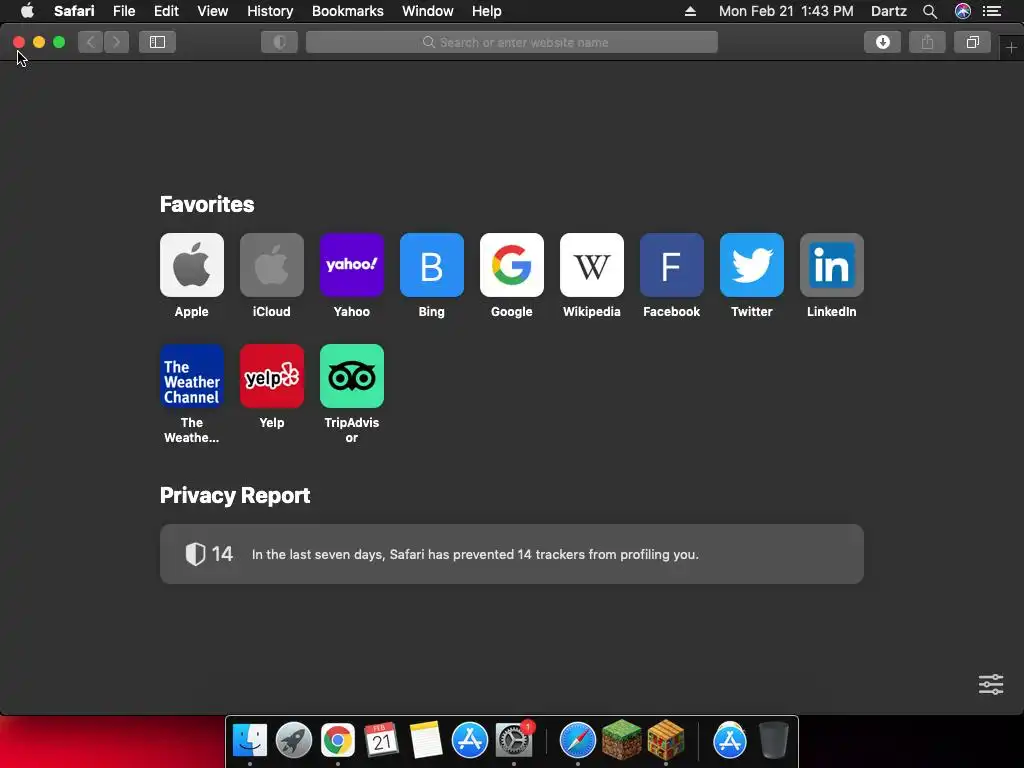1024x768 pixels.
Task: Click the eject icon in menu bar
Action: coord(690,11)
